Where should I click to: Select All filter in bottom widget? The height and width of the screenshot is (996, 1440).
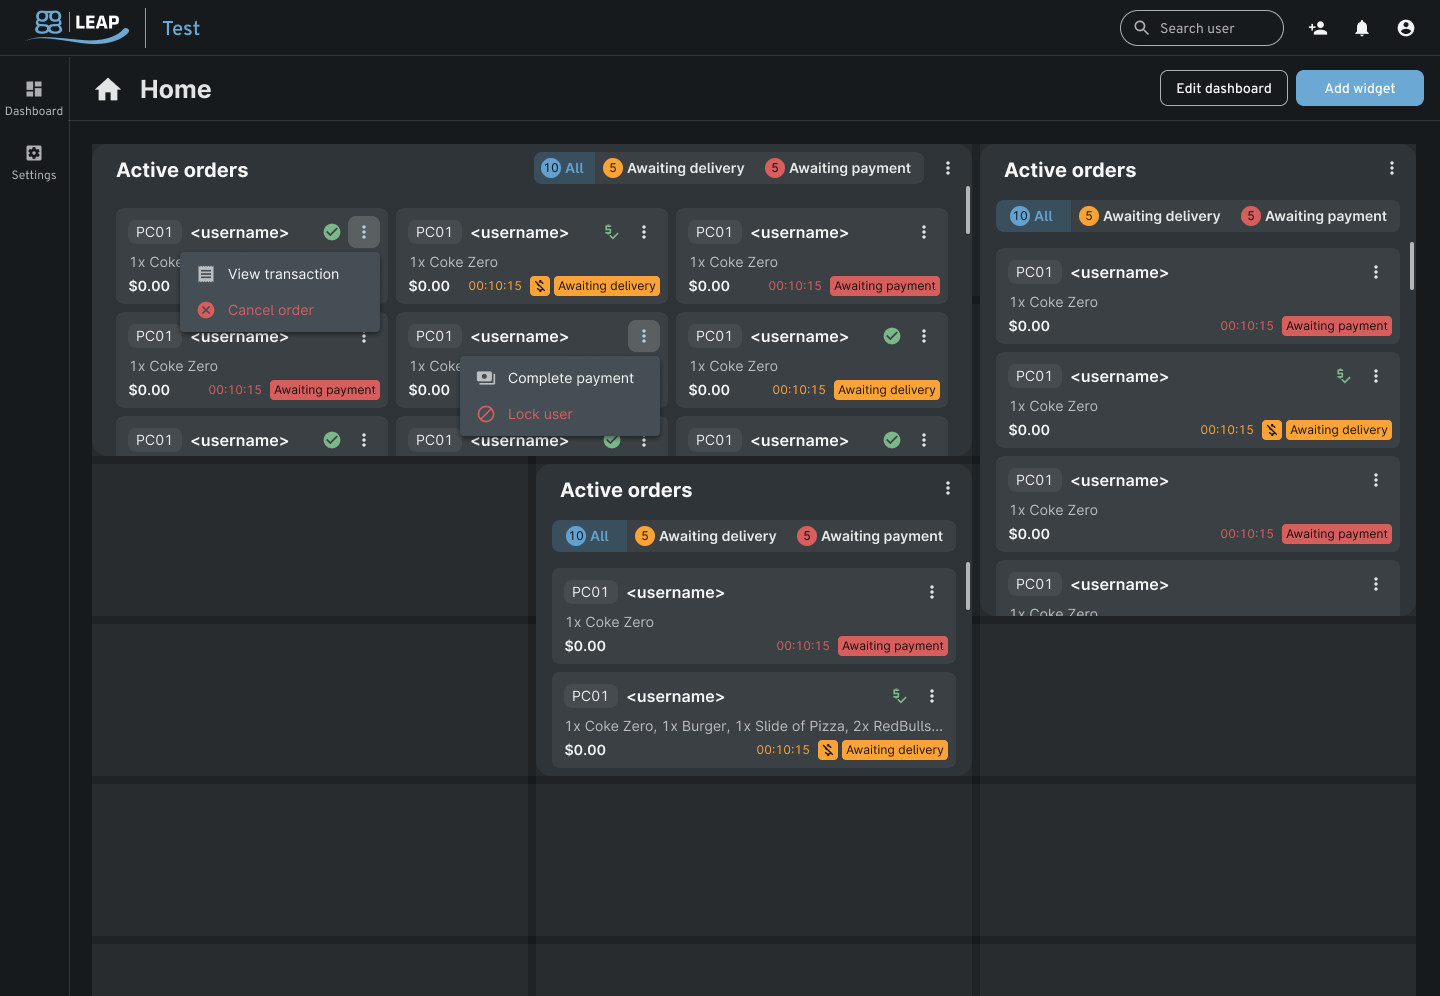pyautogui.click(x=588, y=536)
